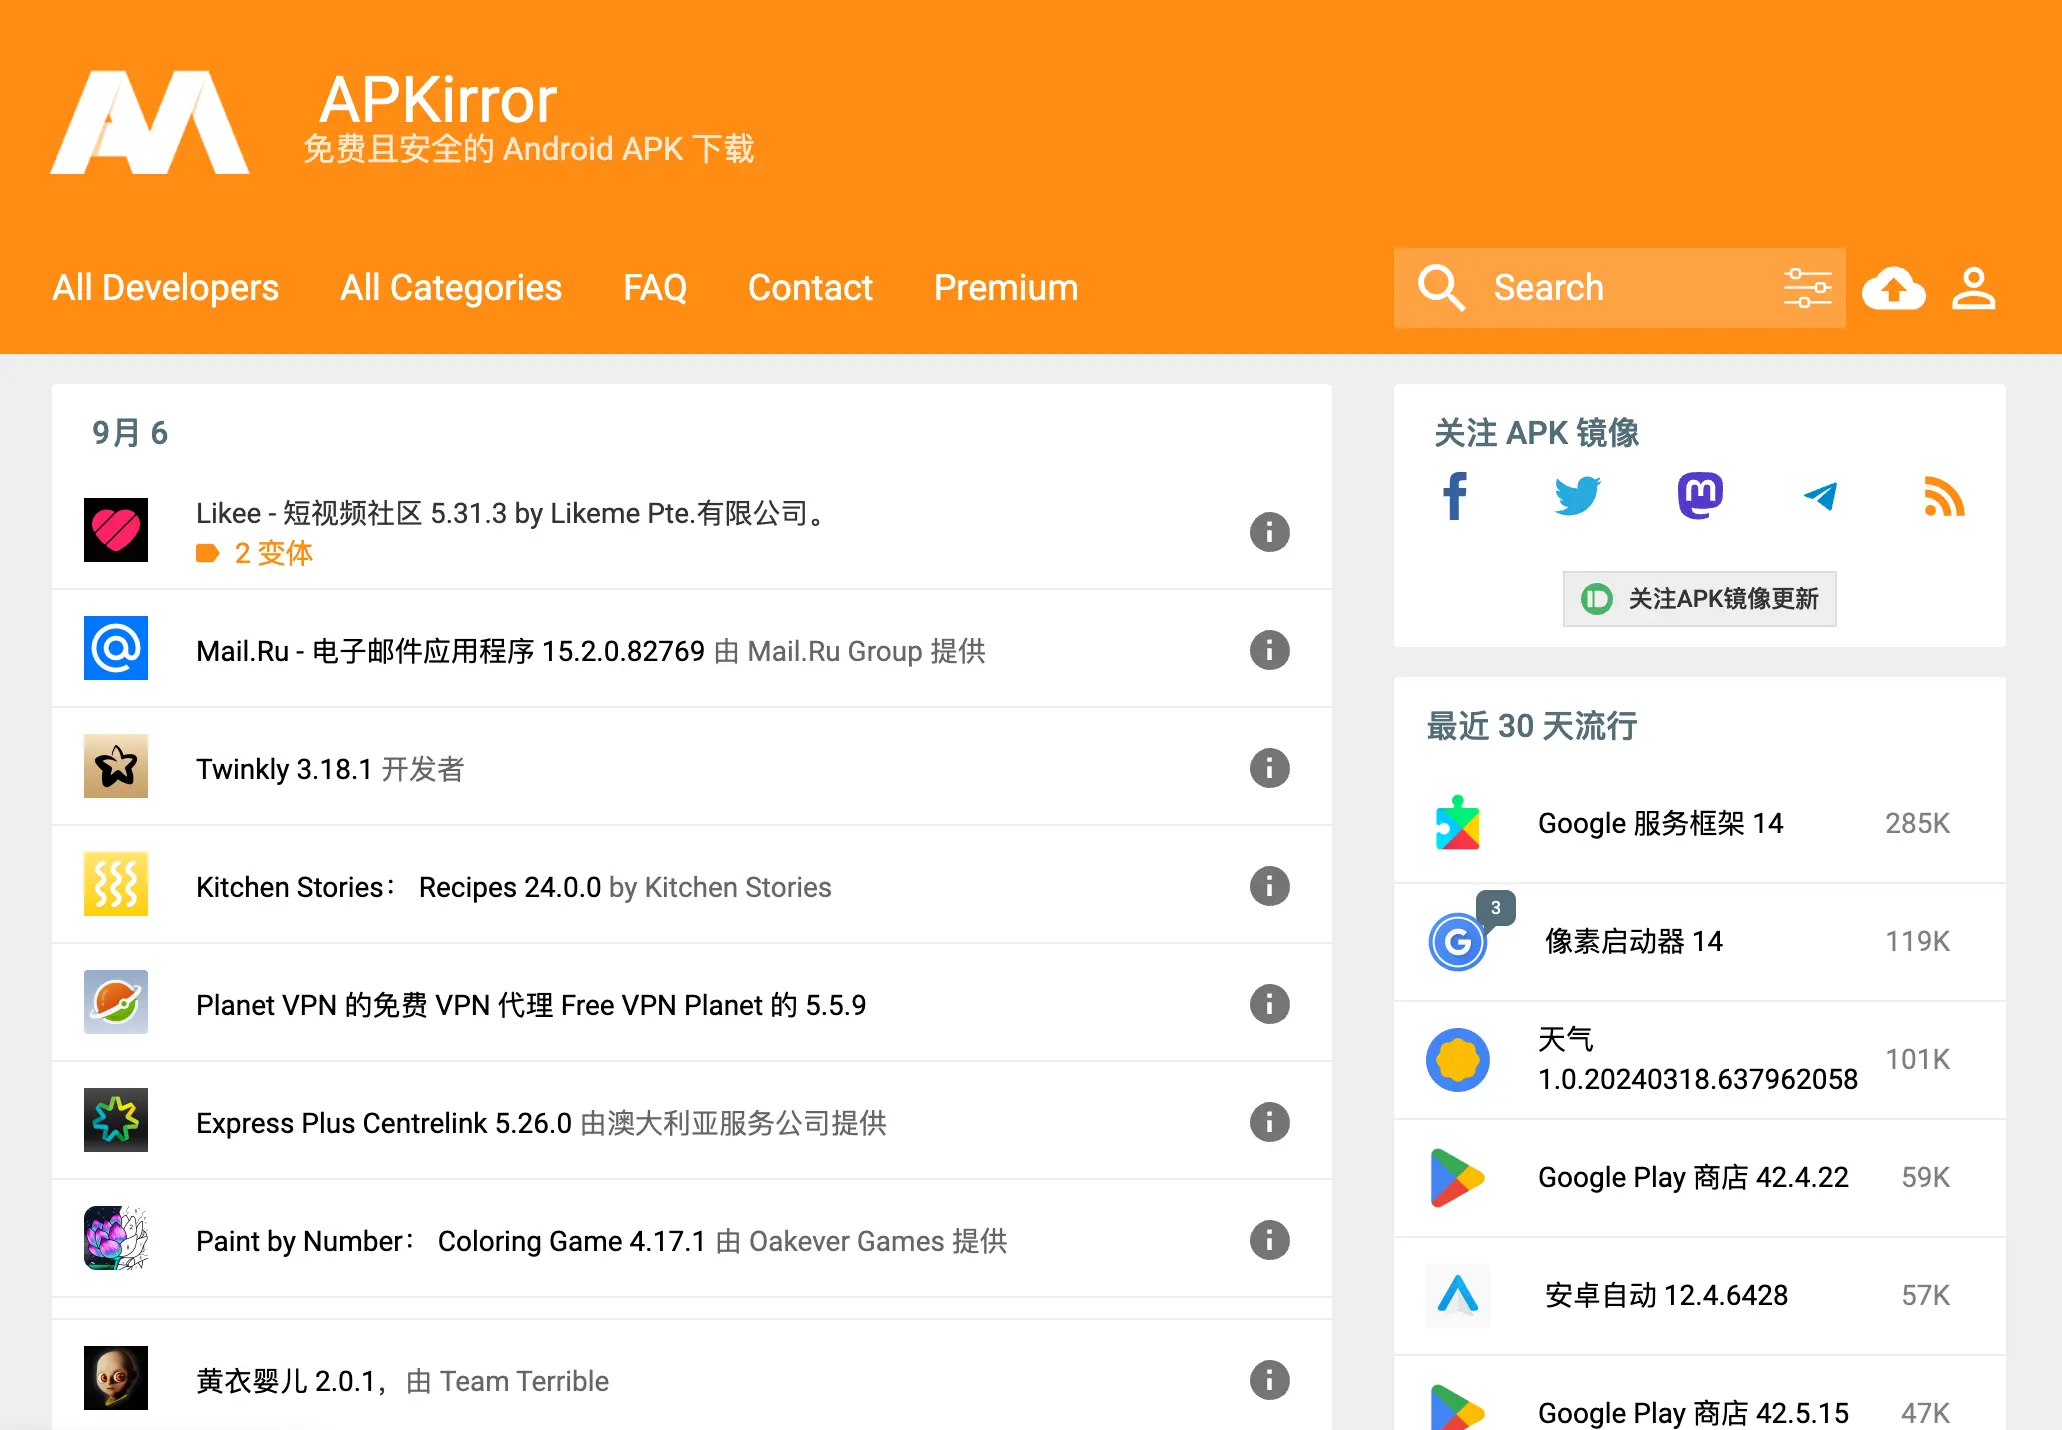The width and height of the screenshot is (2062, 1430).
Task: Toggle the search filter options sliders
Action: tap(1807, 288)
